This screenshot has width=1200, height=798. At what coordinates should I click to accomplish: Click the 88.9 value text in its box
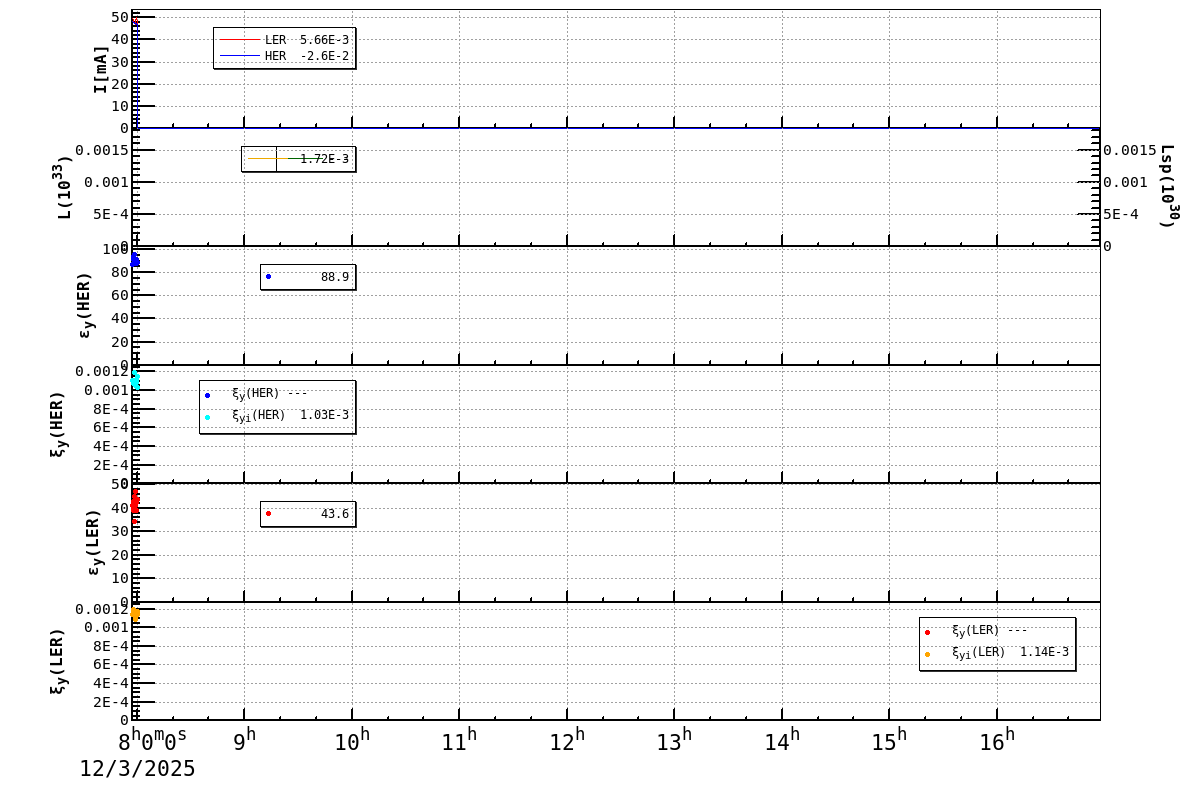click(x=333, y=277)
